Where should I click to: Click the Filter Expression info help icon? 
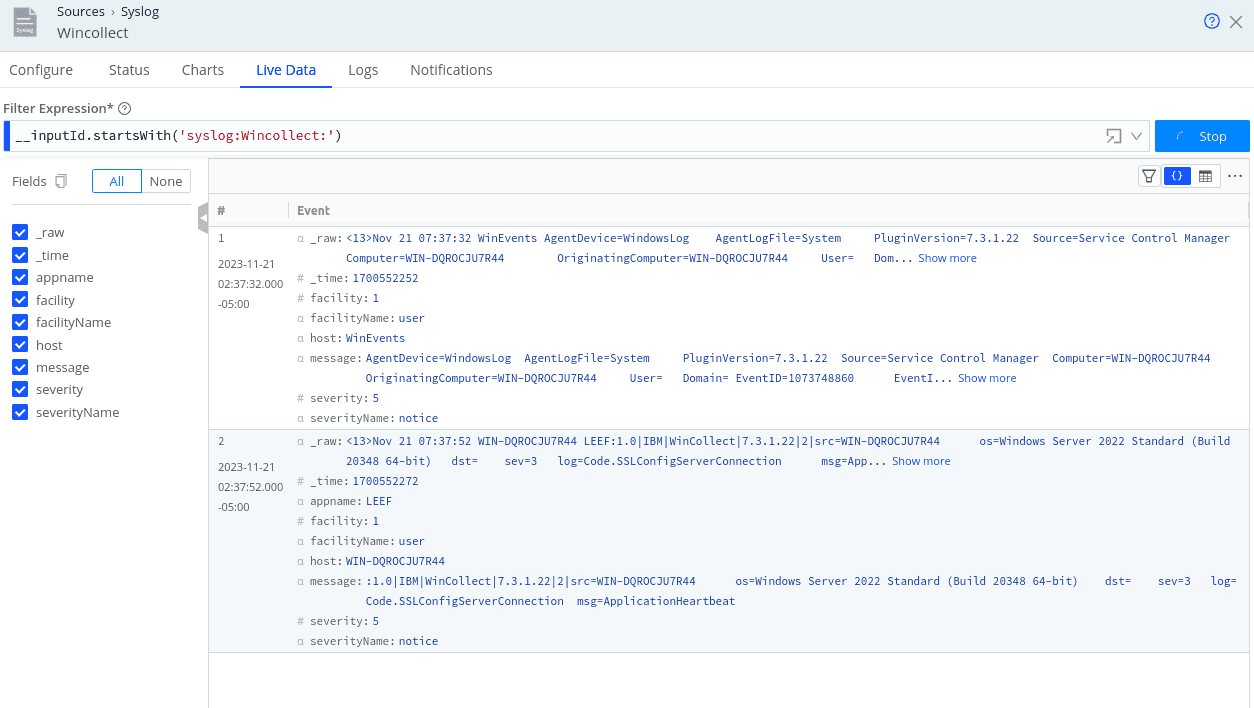[x=125, y=108]
